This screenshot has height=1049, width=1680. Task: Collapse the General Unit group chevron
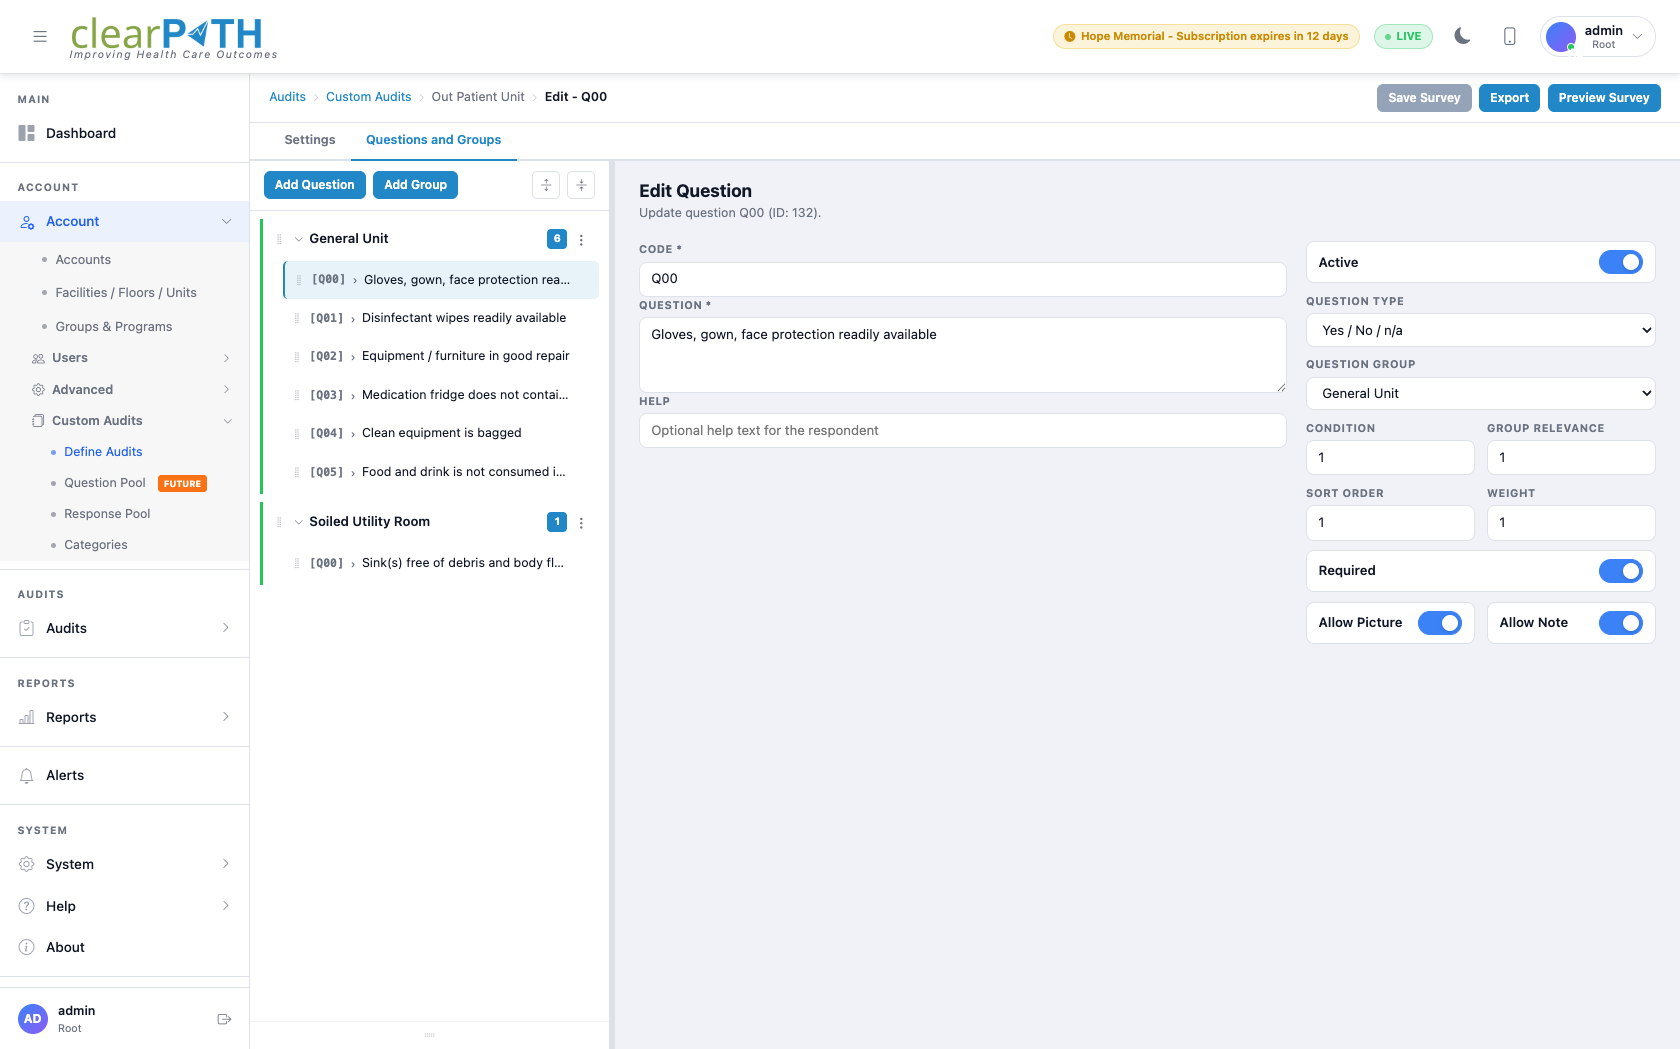click(x=297, y=239)
